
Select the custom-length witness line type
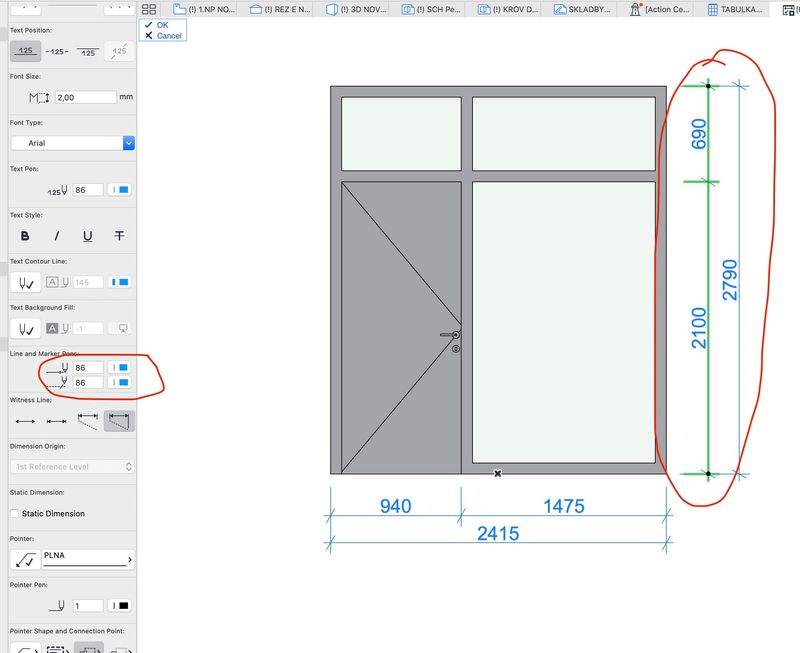88,421
